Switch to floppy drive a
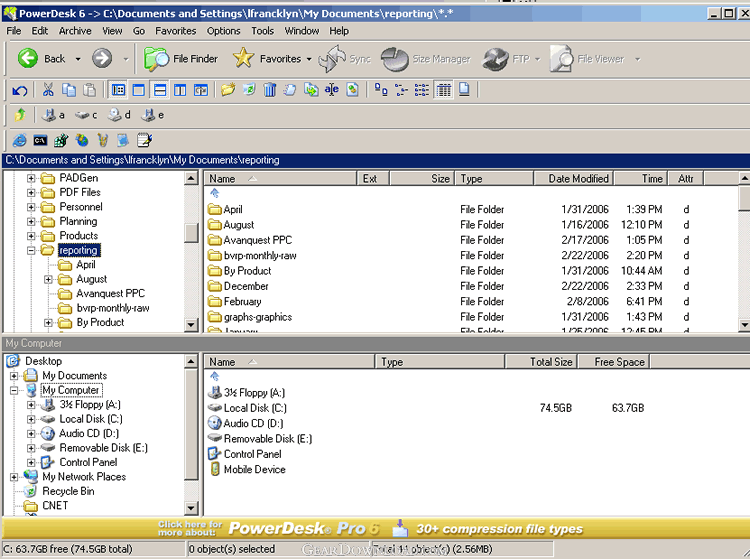The width and height of the screenshot is (750, 559). point(53,115)
